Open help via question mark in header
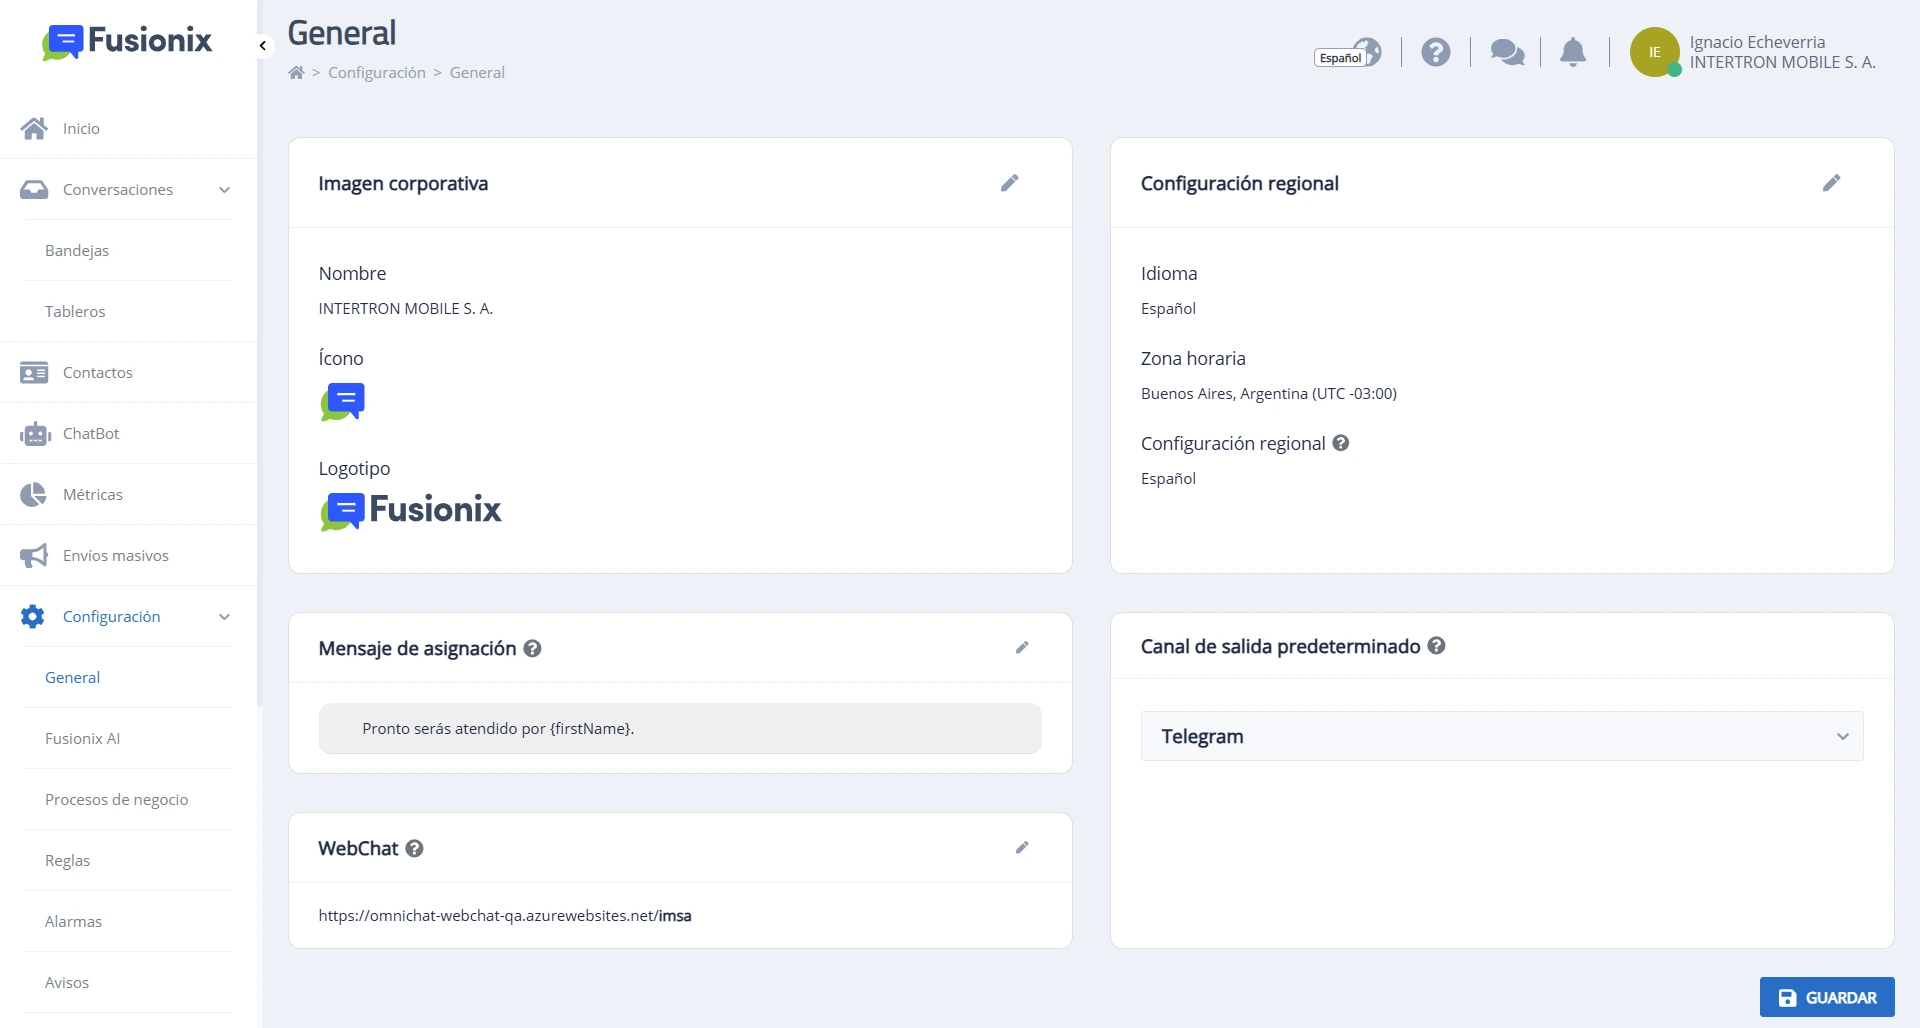Screen dimensions: 1920x1028 [x=1436, y=52]
